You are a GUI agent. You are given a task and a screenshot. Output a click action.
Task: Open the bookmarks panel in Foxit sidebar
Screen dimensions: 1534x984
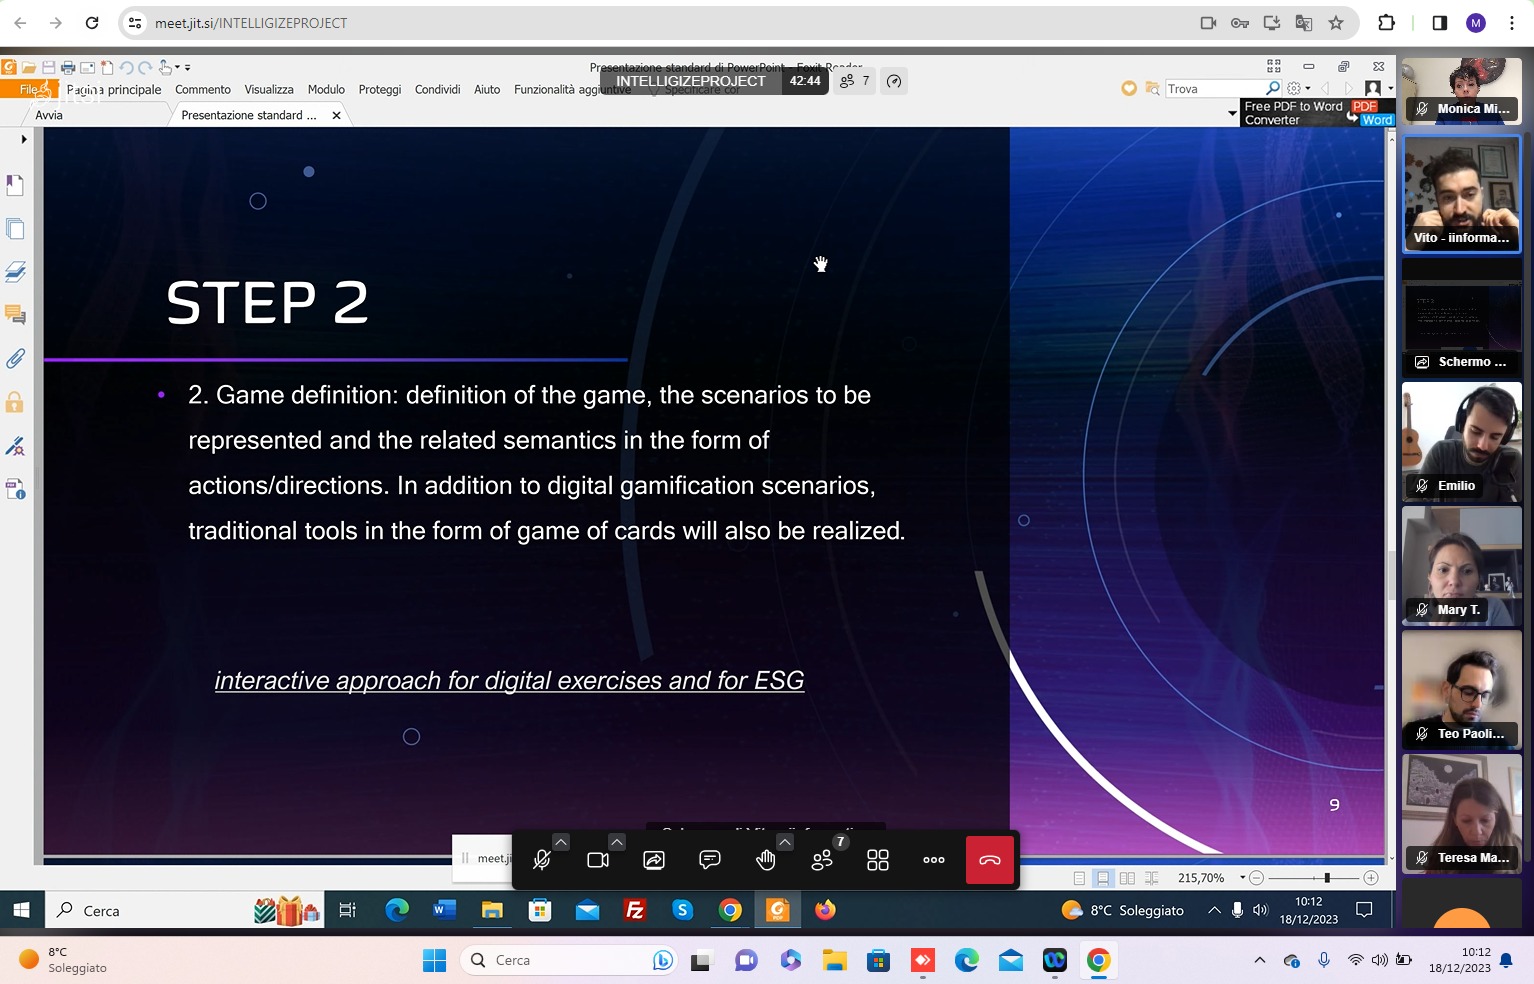coord(15,185)
